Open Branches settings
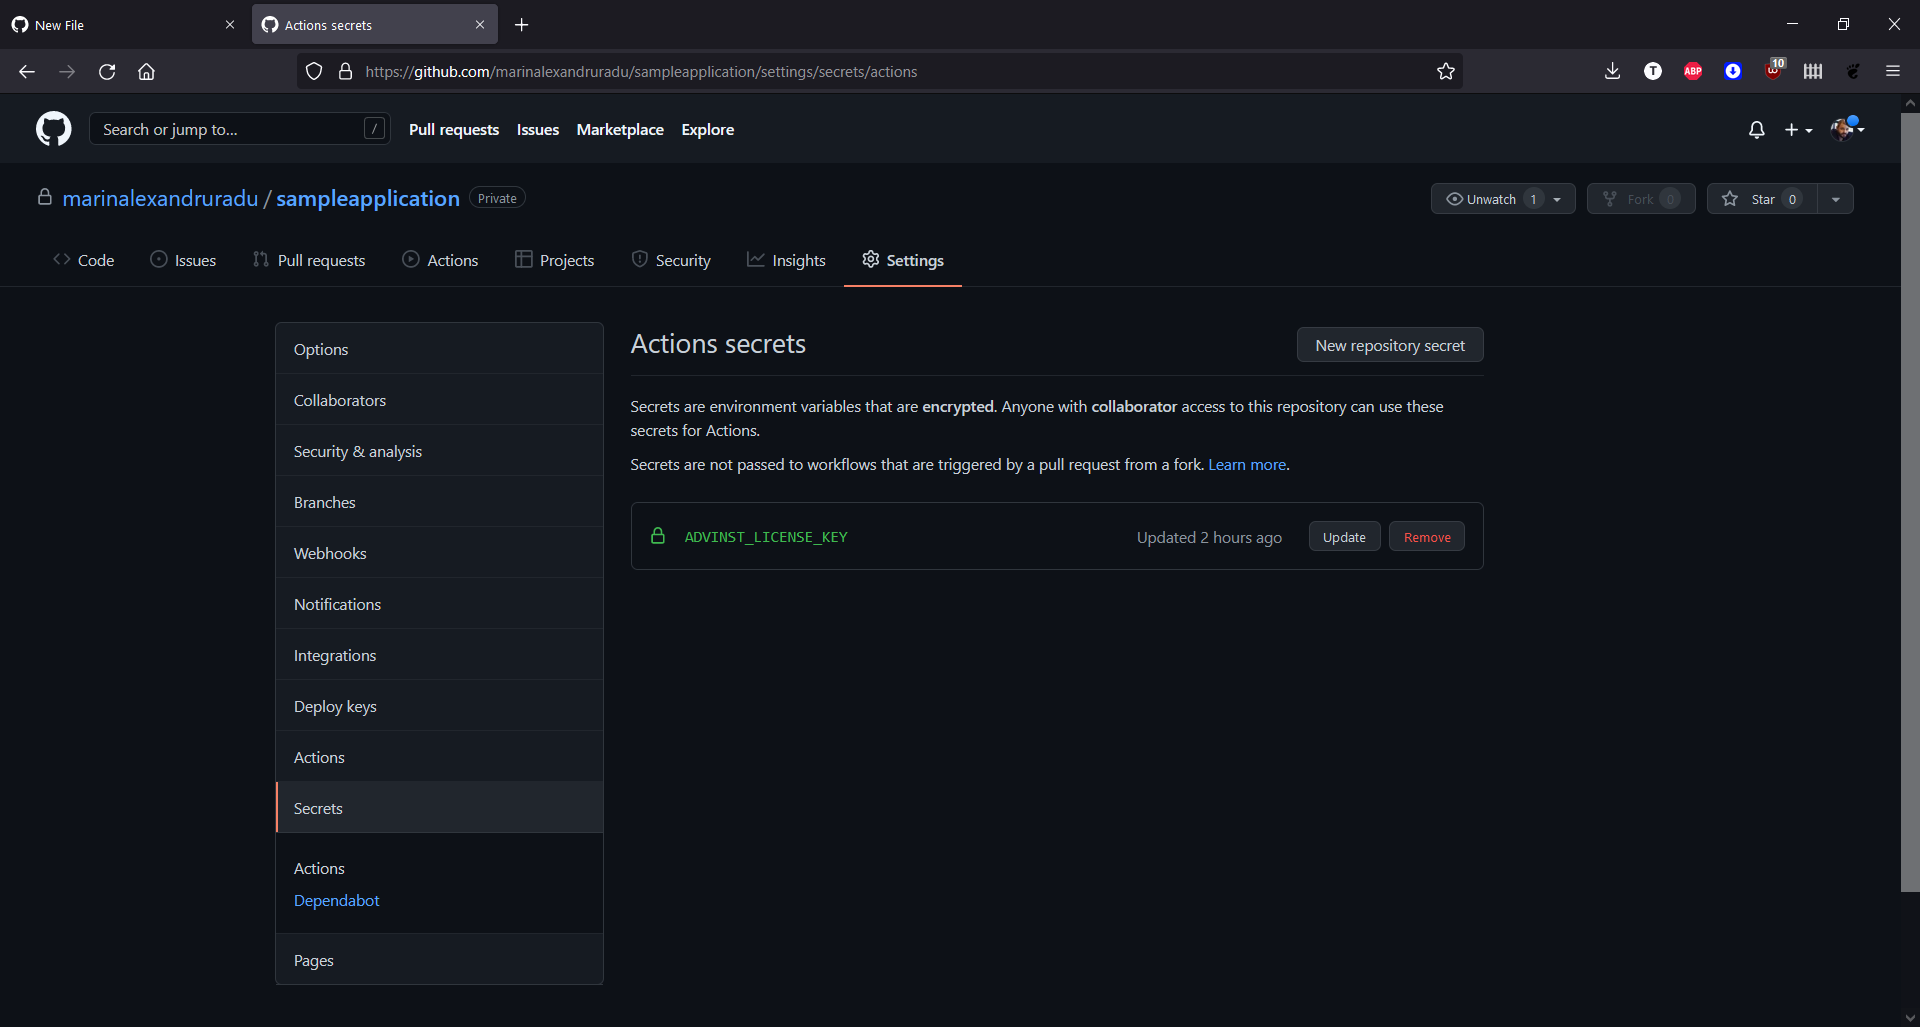 click(x=439, y=502)
